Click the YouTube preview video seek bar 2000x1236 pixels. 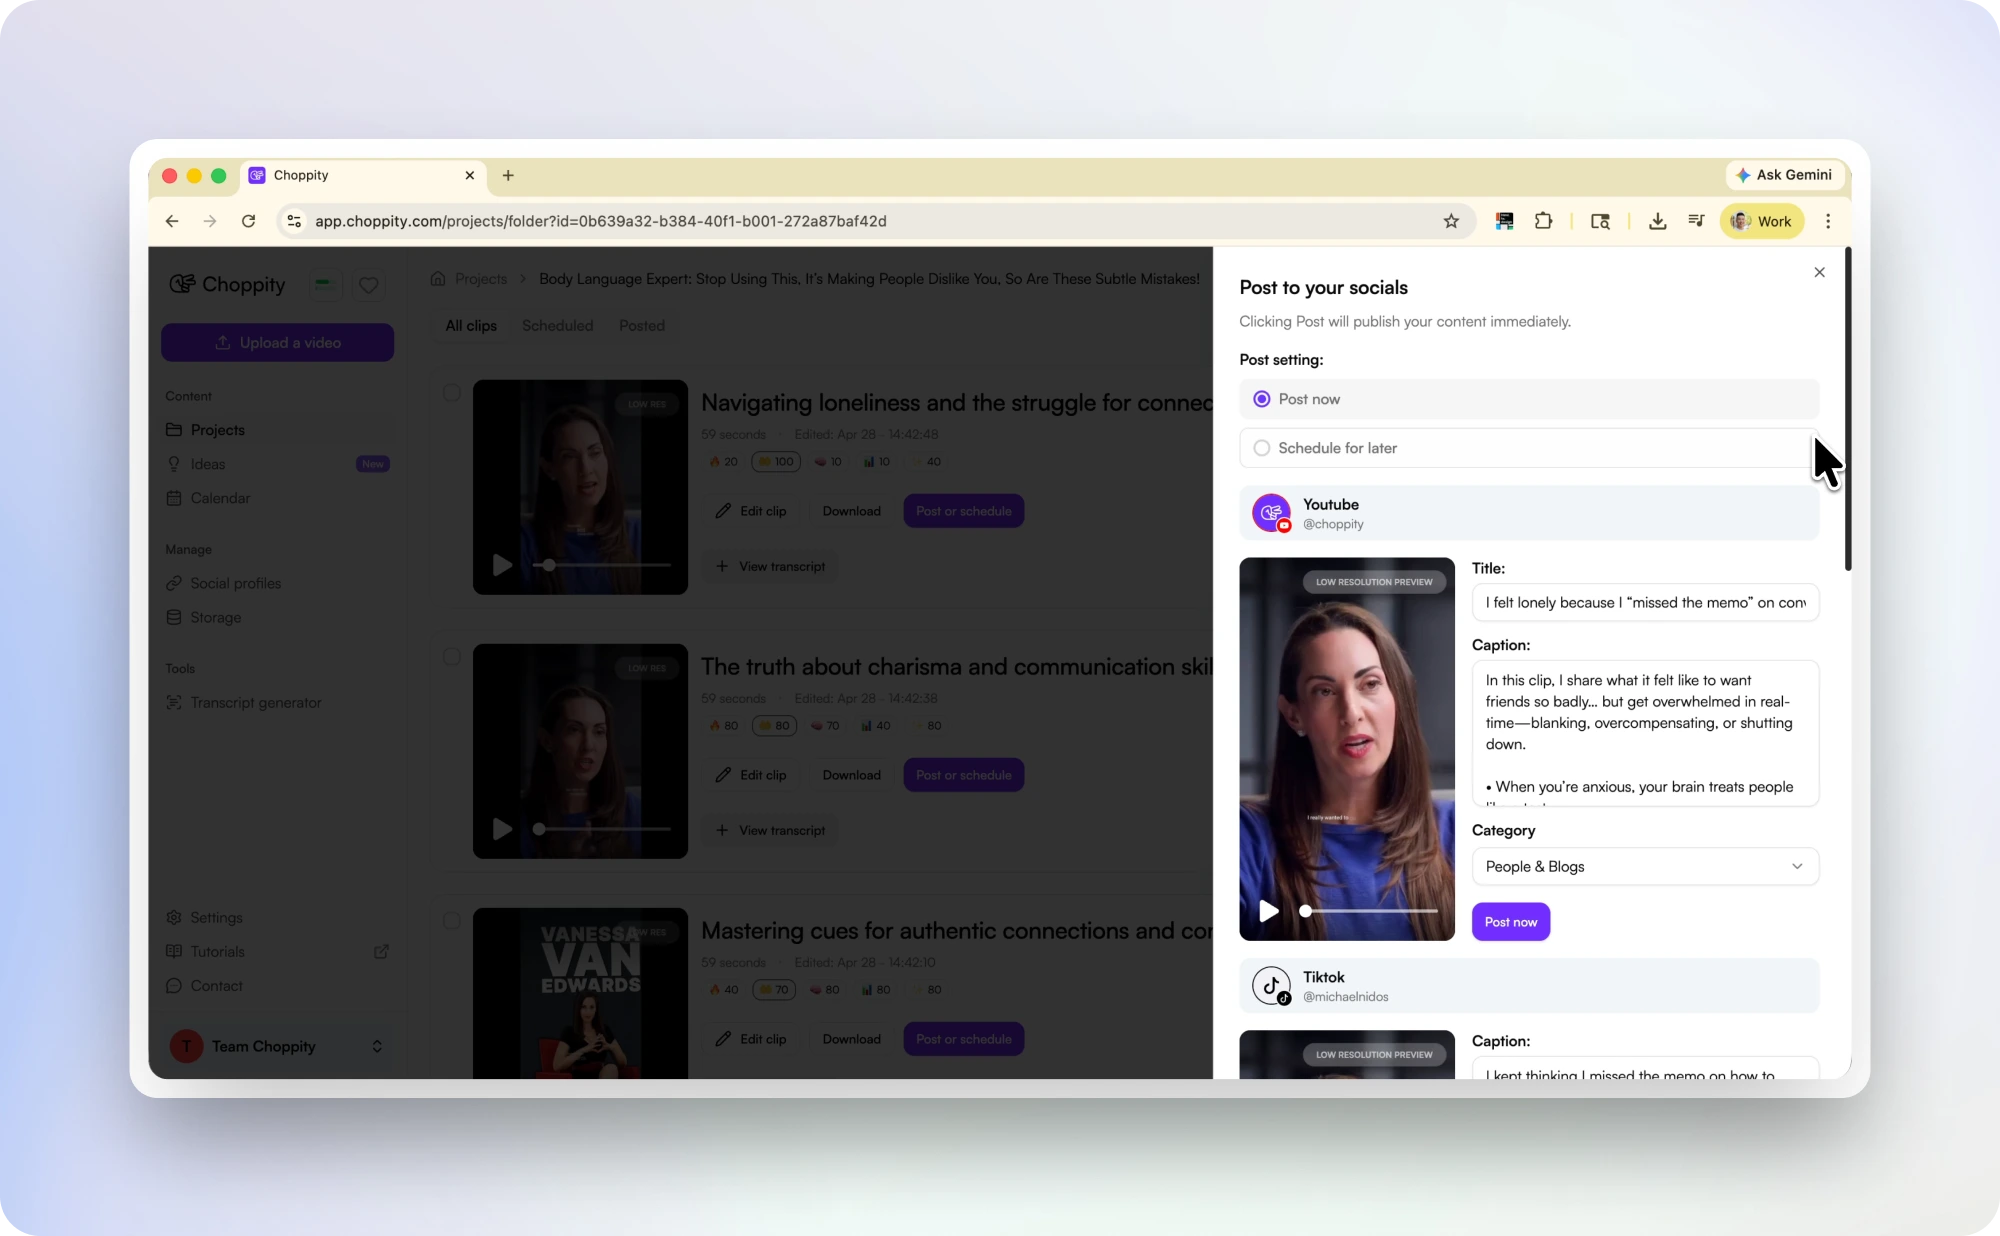coord(1370,911)
